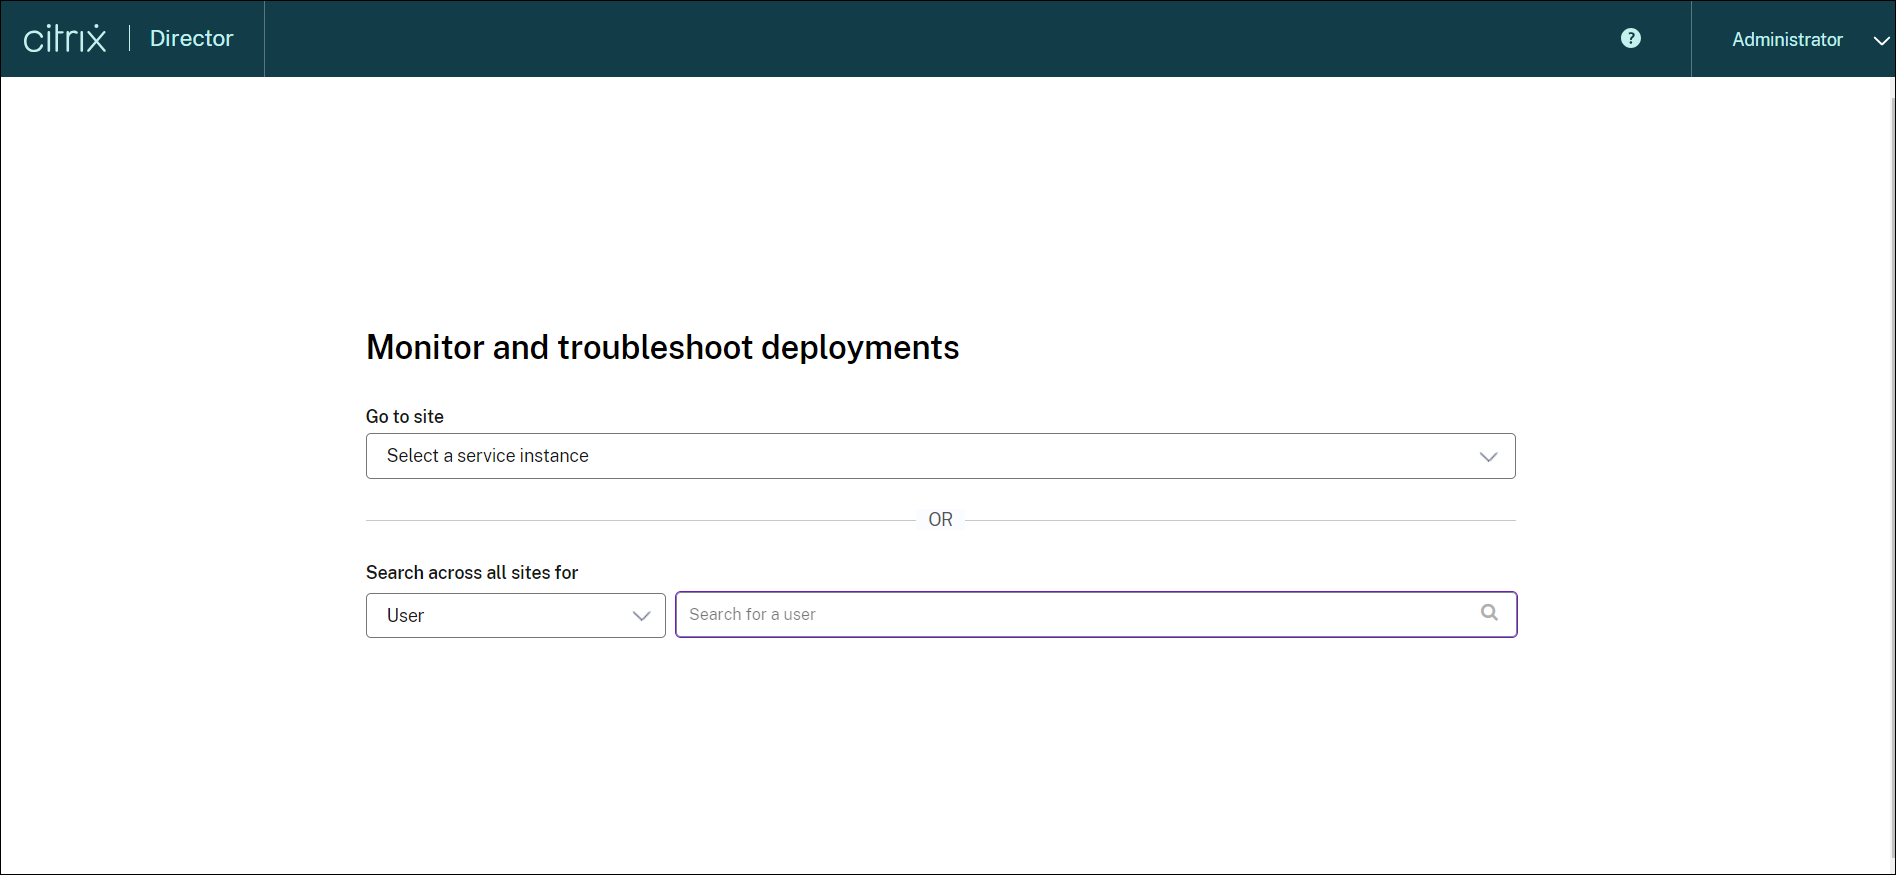The width and height of the screenshot is (1896, 875).
Task: Open the User search type dropdown
Action: [515, 616]
